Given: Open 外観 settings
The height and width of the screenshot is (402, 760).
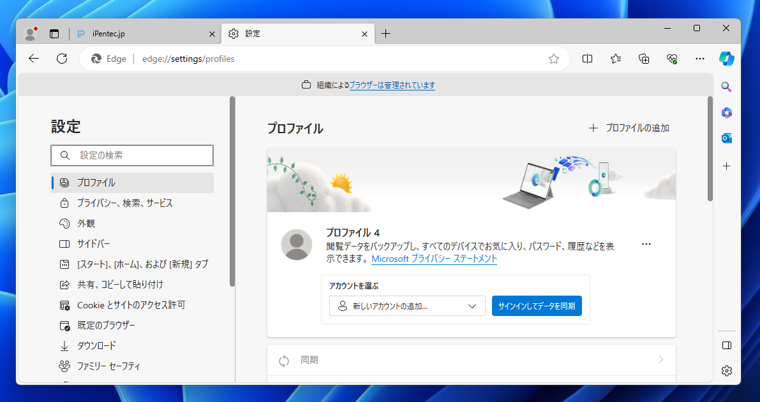Looking at the screenshot, I should [132, 224].
